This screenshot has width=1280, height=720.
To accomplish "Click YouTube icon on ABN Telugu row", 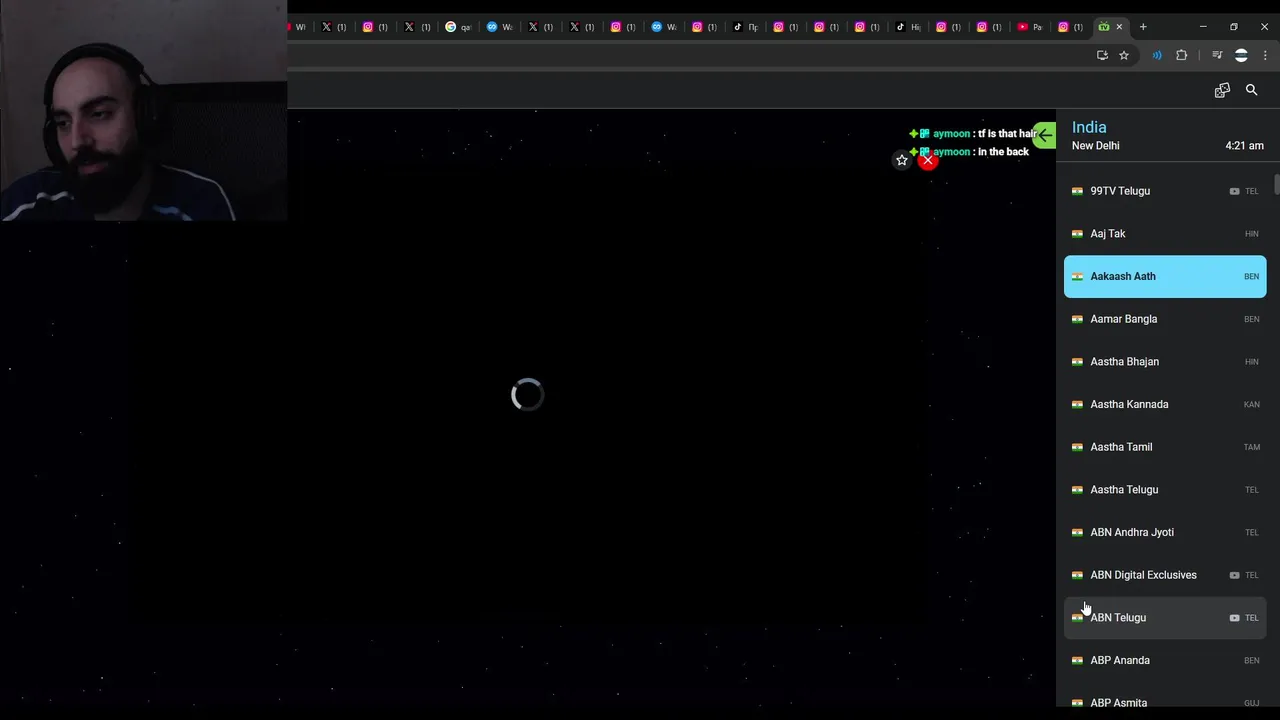I will coord(1234,618).
